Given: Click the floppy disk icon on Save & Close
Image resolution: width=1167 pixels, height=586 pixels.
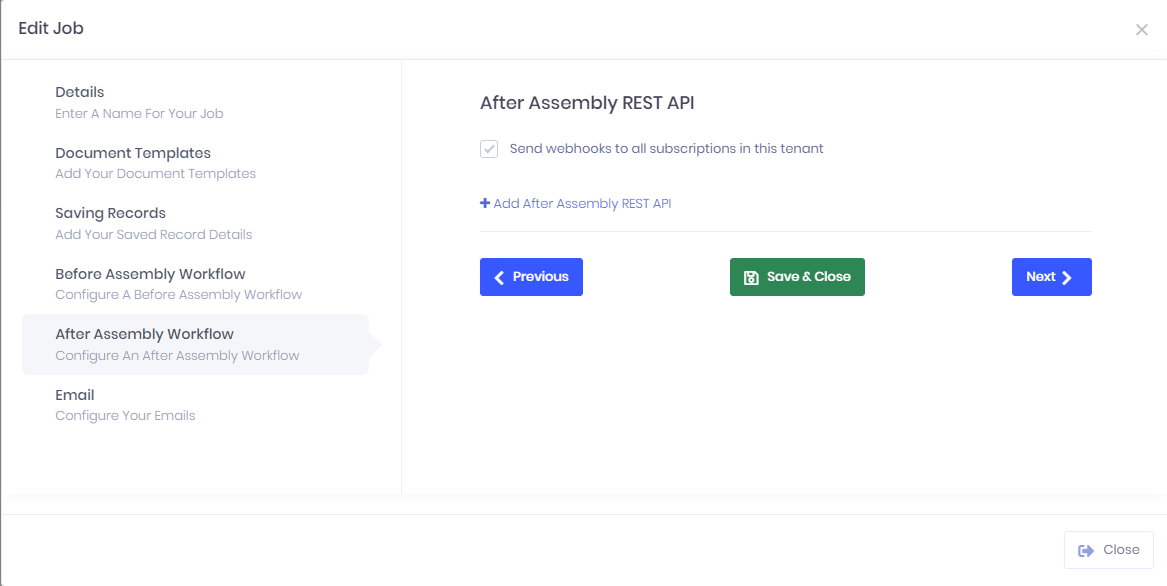Looking at the screenshot, I should click(x=752, y=277).
